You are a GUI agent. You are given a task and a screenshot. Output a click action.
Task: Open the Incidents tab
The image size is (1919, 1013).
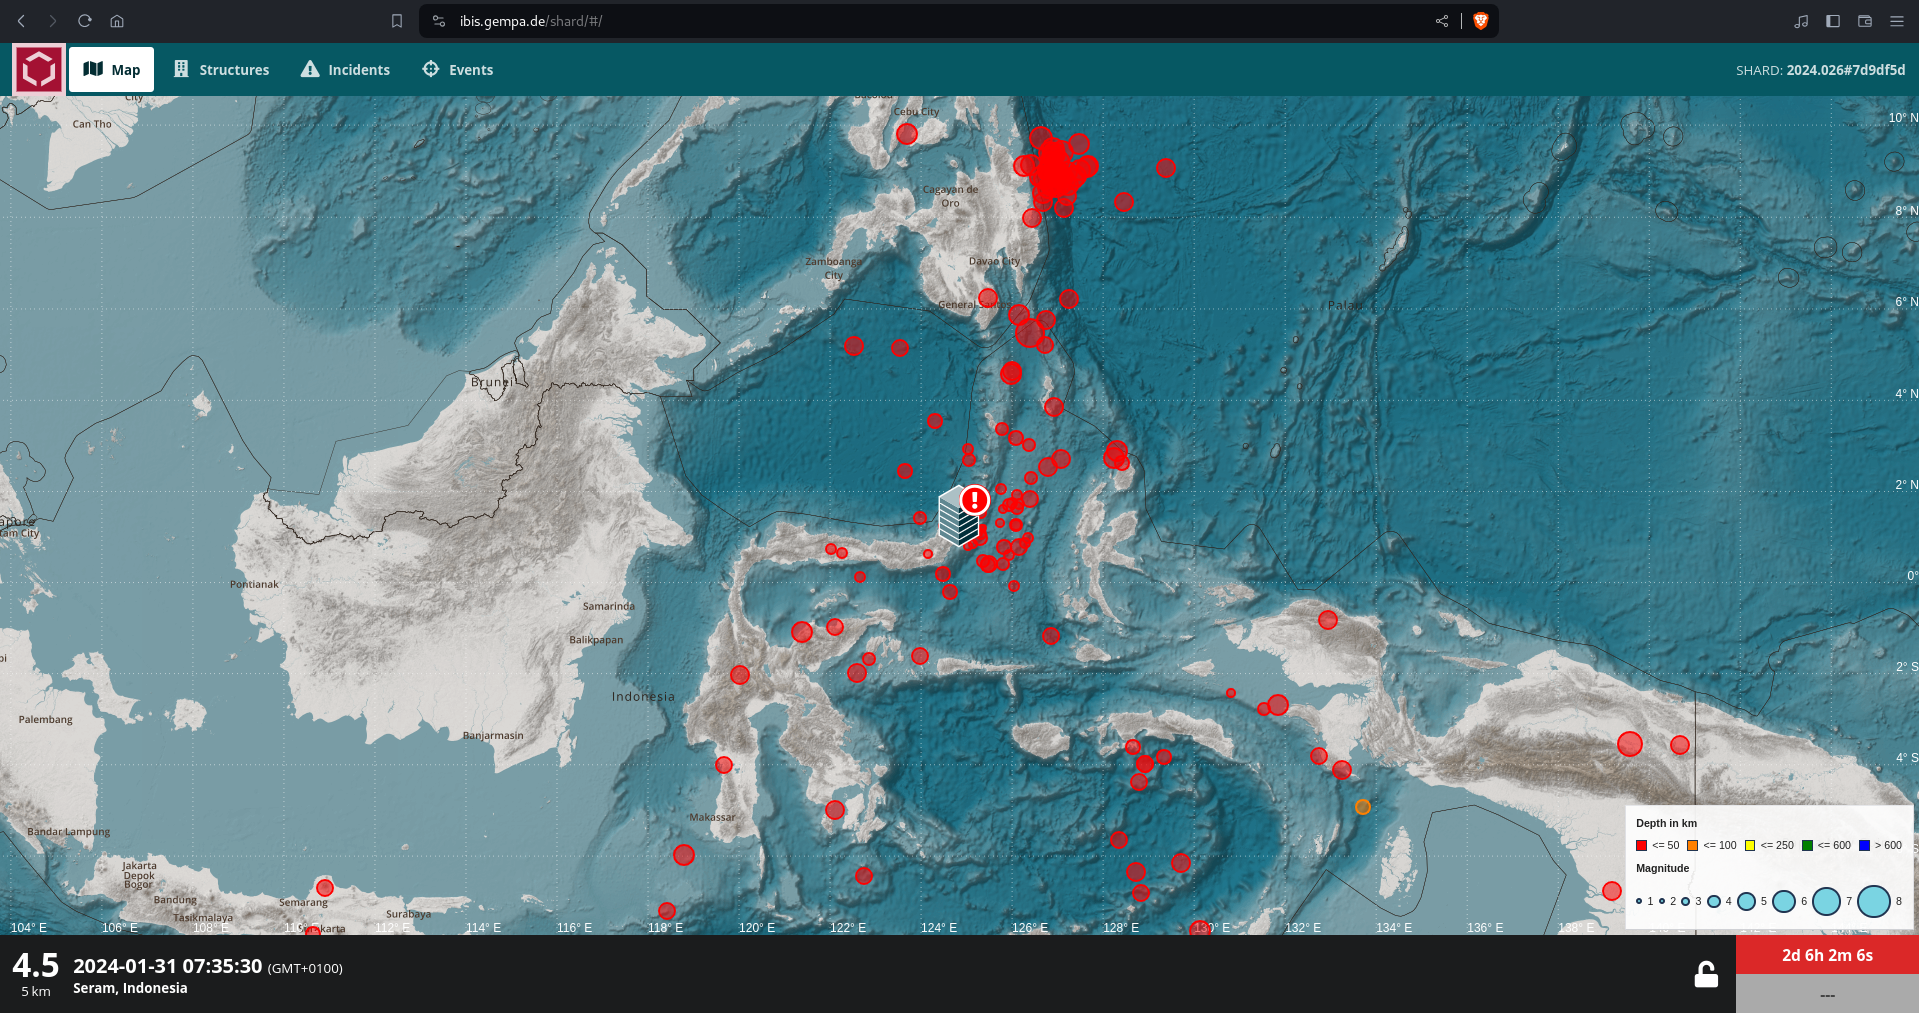point(345,70)
